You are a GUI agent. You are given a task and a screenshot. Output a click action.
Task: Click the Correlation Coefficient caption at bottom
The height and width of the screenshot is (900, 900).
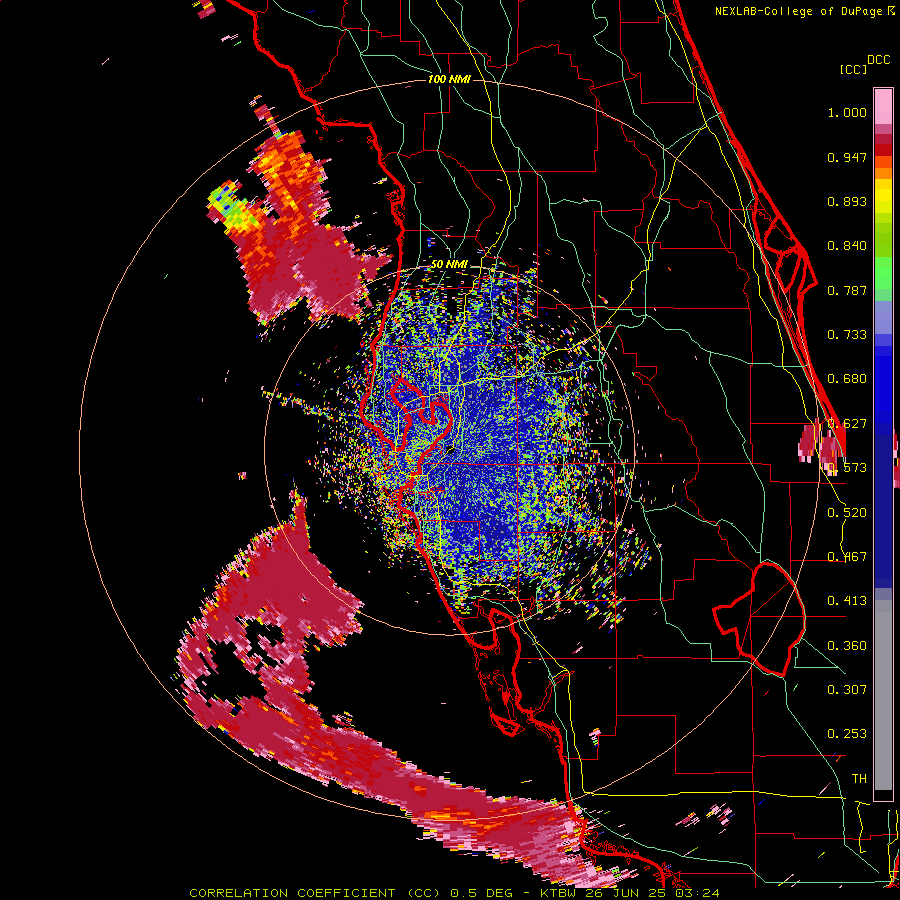pos(454,893)
